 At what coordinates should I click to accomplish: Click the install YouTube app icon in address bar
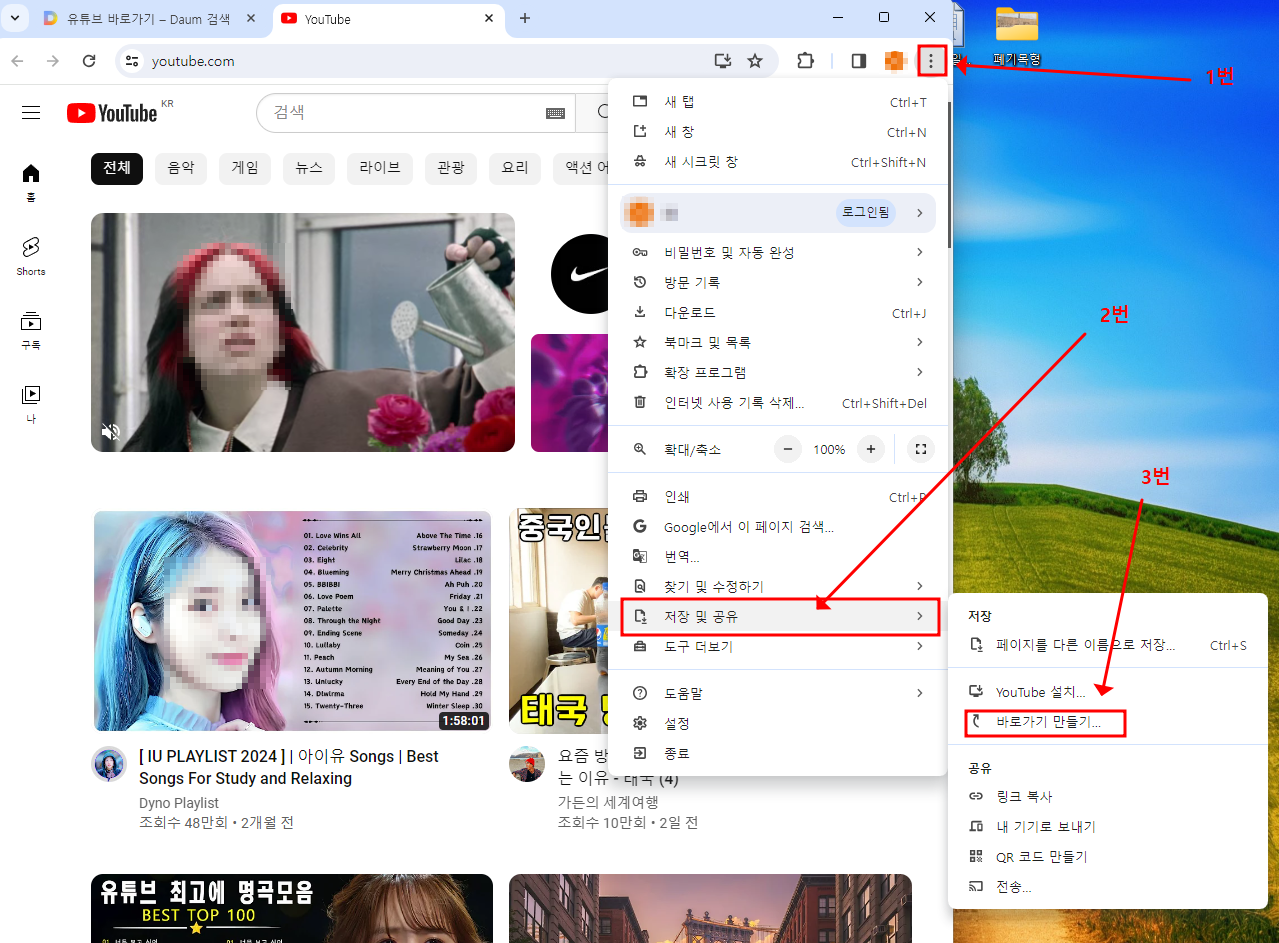pyautogui.click(x=723, y=61)
